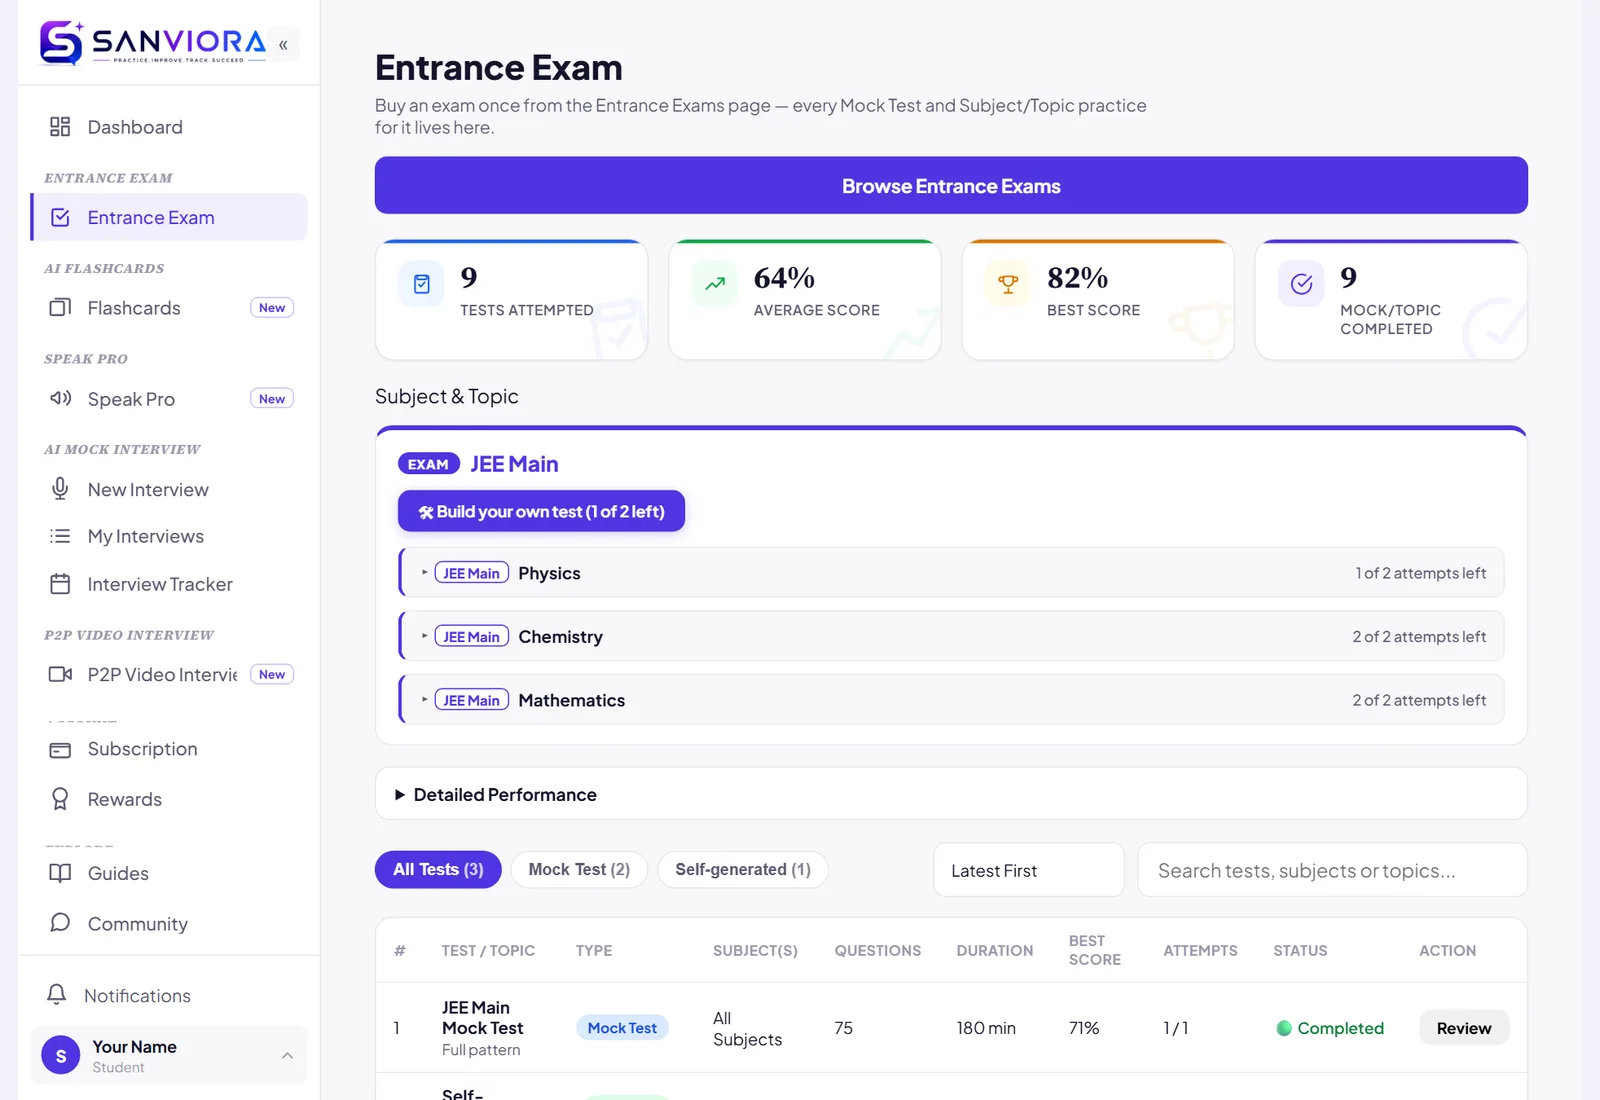Screen dimensions: 1600x1100
Task: Click the Mock Test type badge
Action: click(622, 1028)
